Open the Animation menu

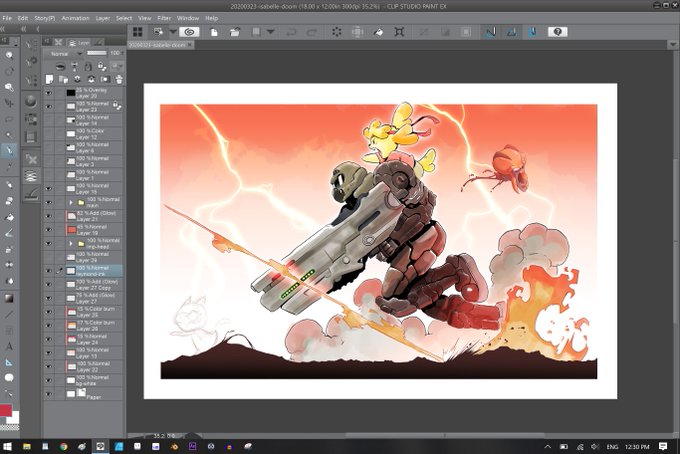click(x=75, y=18)
